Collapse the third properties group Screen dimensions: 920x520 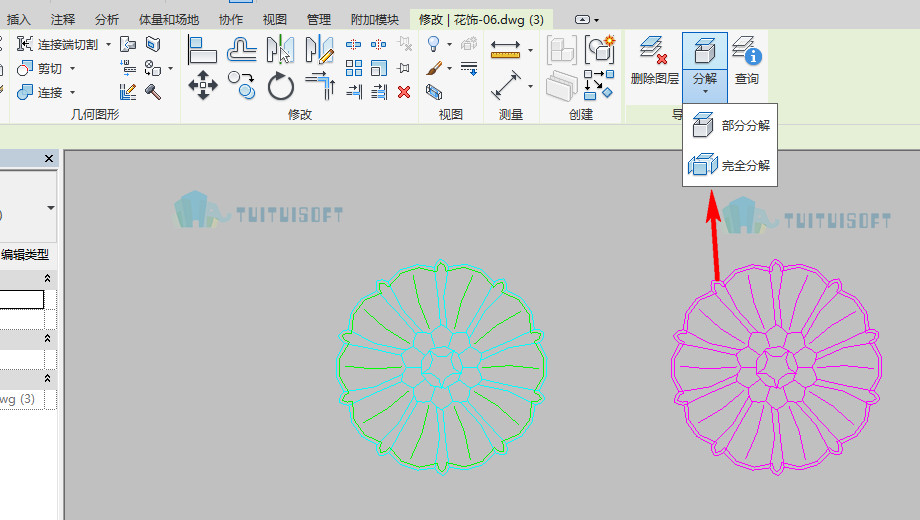tap(48, 379)
